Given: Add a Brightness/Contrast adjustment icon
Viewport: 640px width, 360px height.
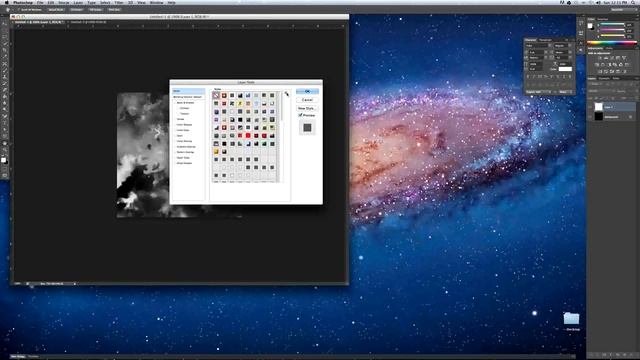Looking at the screenshot, I should click(x=600, y=58).
